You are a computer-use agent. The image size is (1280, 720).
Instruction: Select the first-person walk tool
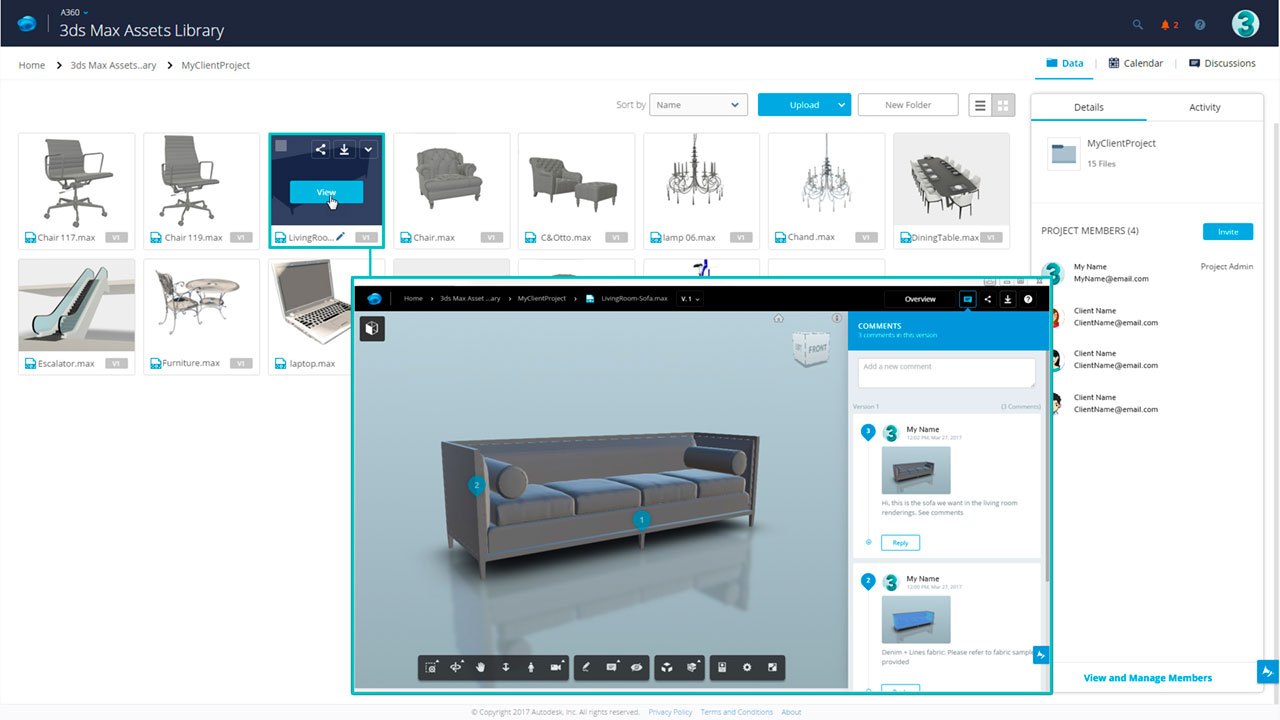pyautogui.click(x=532, y=667)
